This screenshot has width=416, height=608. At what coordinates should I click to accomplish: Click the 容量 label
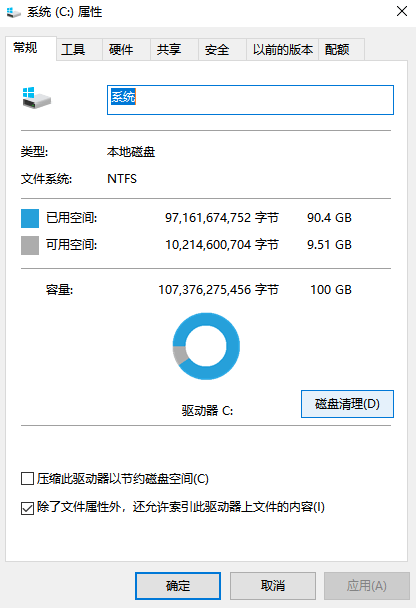[59, 290]
